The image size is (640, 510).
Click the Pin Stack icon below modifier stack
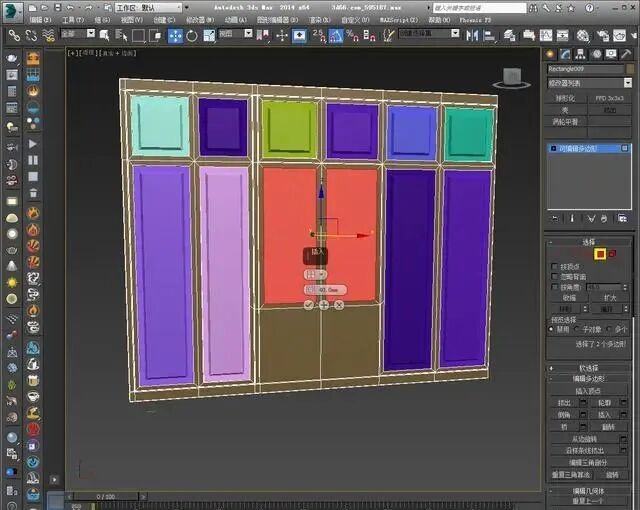(555, 219)
